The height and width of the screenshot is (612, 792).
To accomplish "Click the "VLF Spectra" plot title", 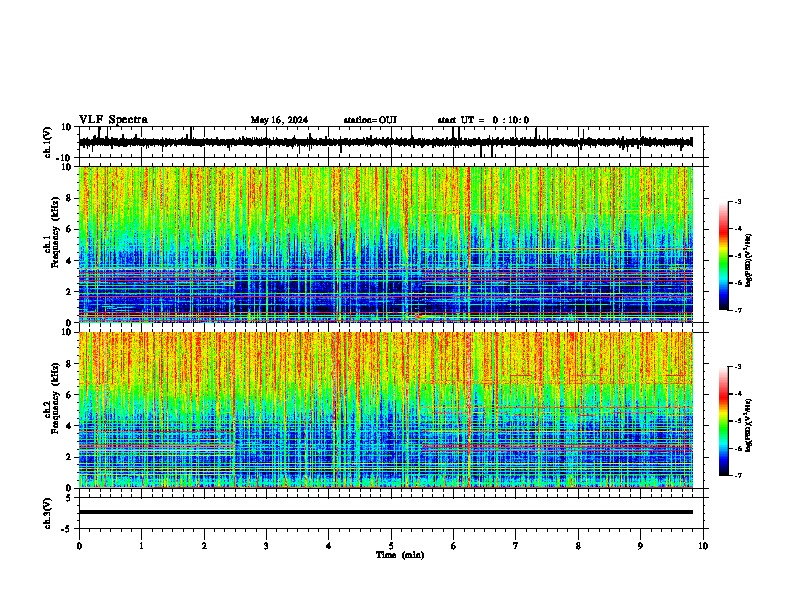I will 113,120.
